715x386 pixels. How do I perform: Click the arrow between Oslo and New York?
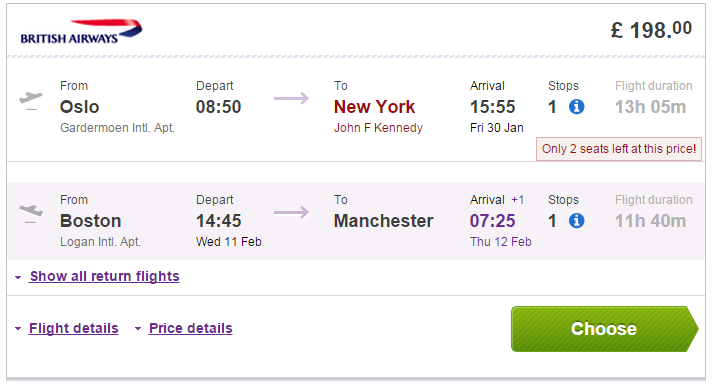291,98
